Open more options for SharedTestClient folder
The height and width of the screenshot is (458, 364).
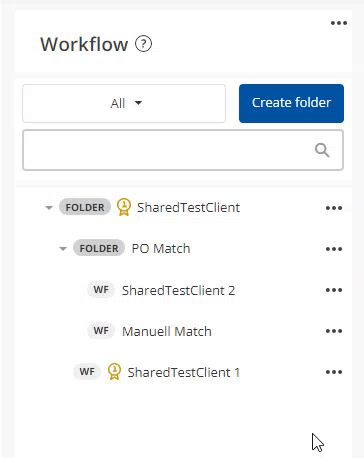[334, 208]
